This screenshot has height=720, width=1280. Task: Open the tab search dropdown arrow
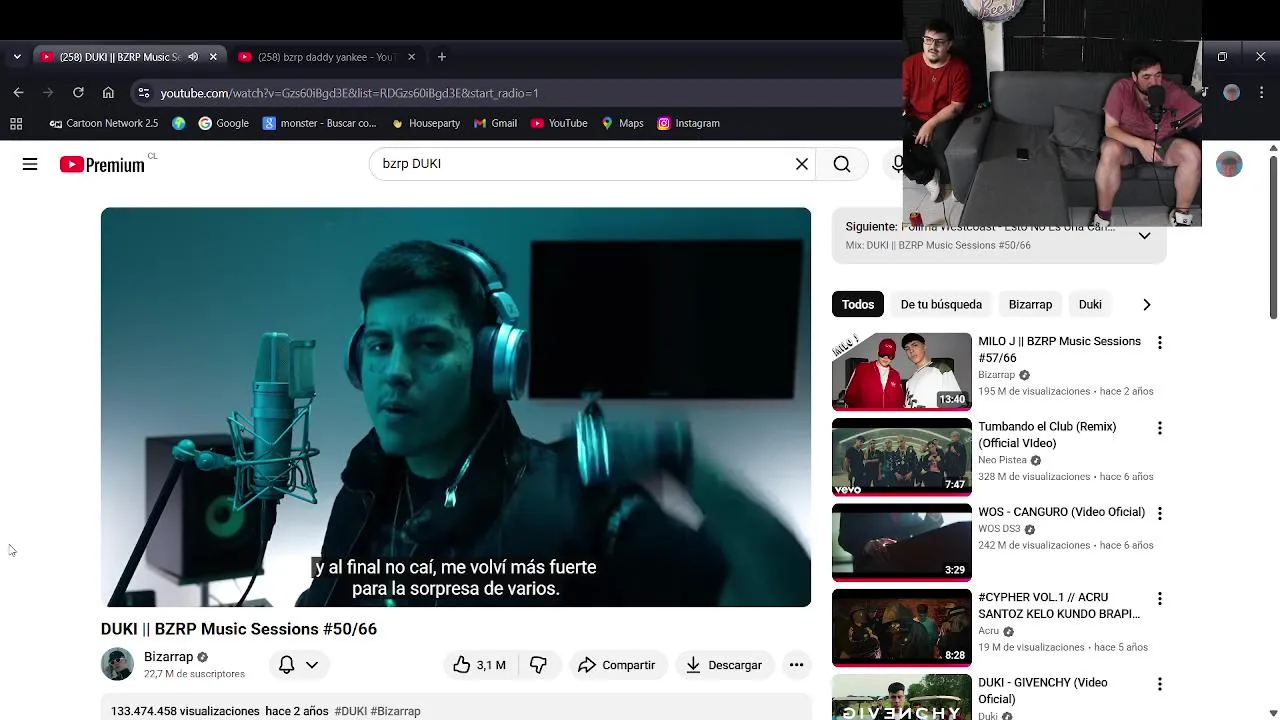point(17,57)
